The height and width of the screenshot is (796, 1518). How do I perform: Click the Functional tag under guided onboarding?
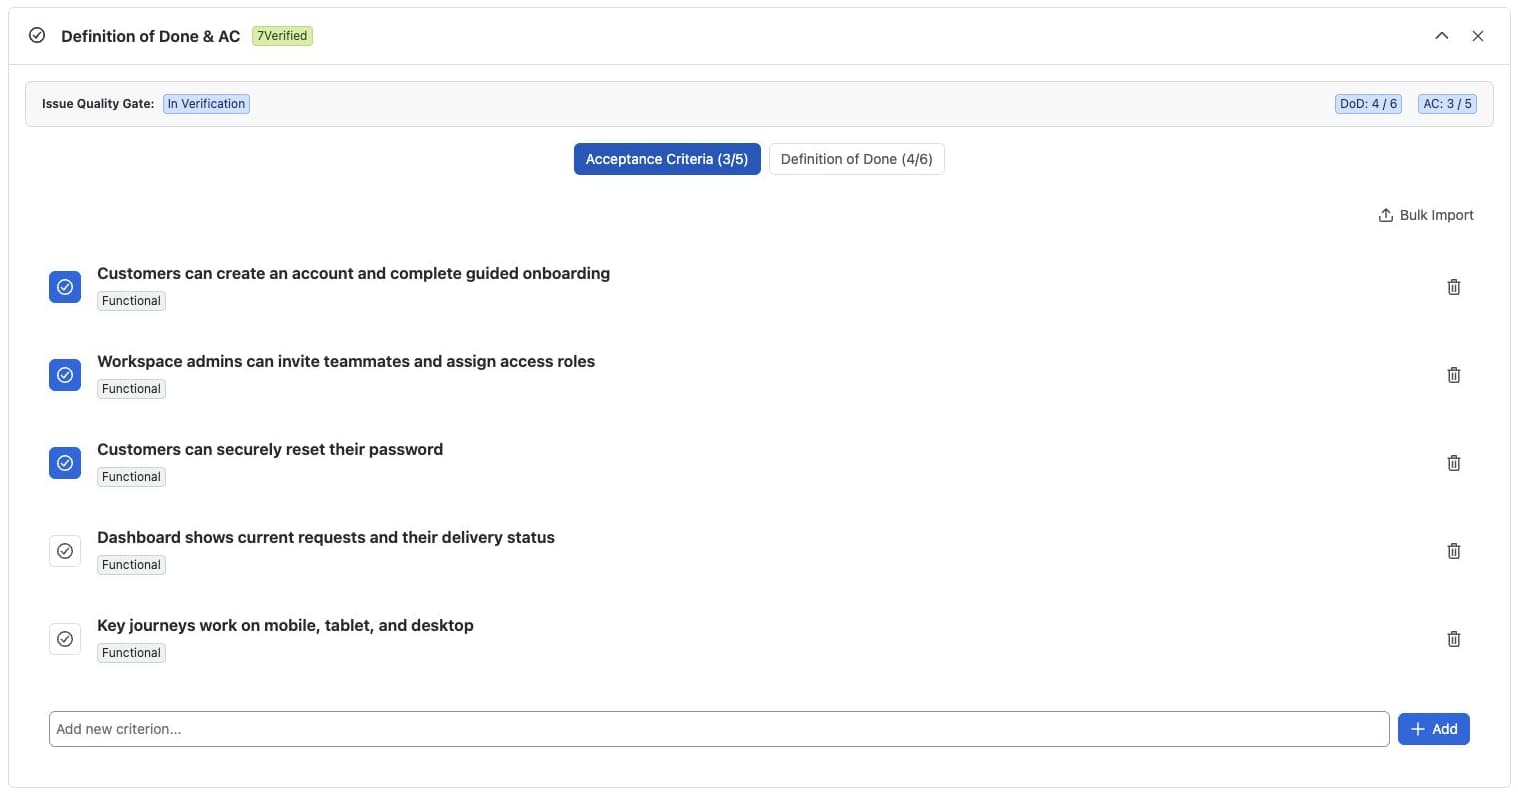(x=131, y=301)
